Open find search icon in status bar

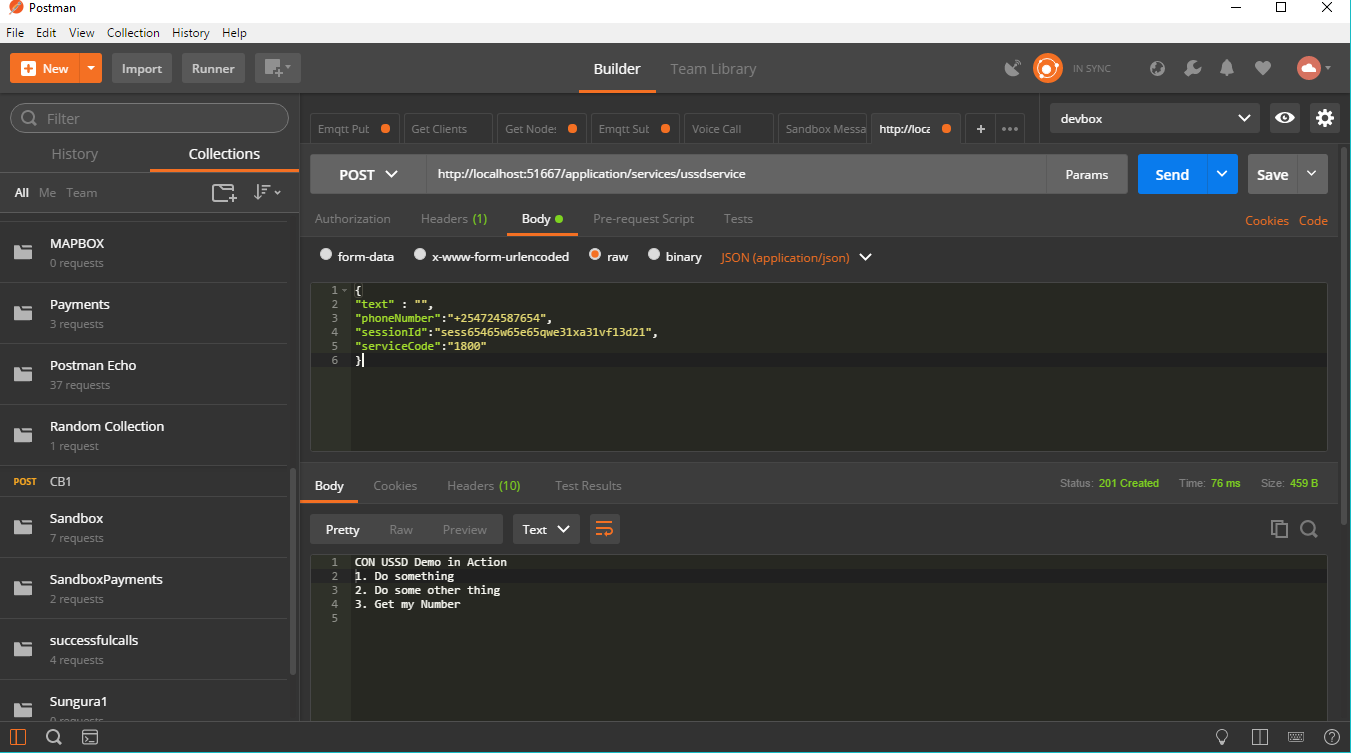[54, 737]
